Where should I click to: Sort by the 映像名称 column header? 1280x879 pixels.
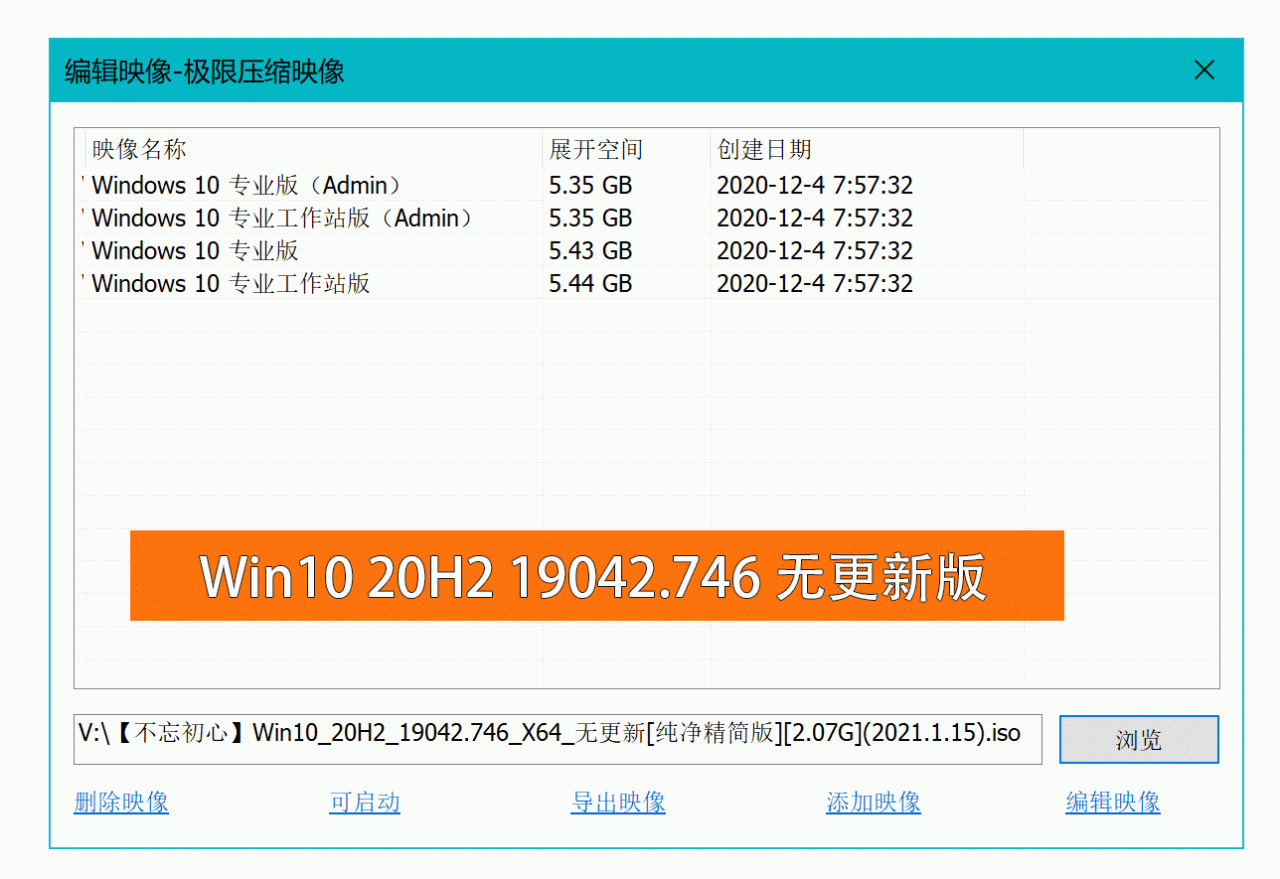point(313,150)
